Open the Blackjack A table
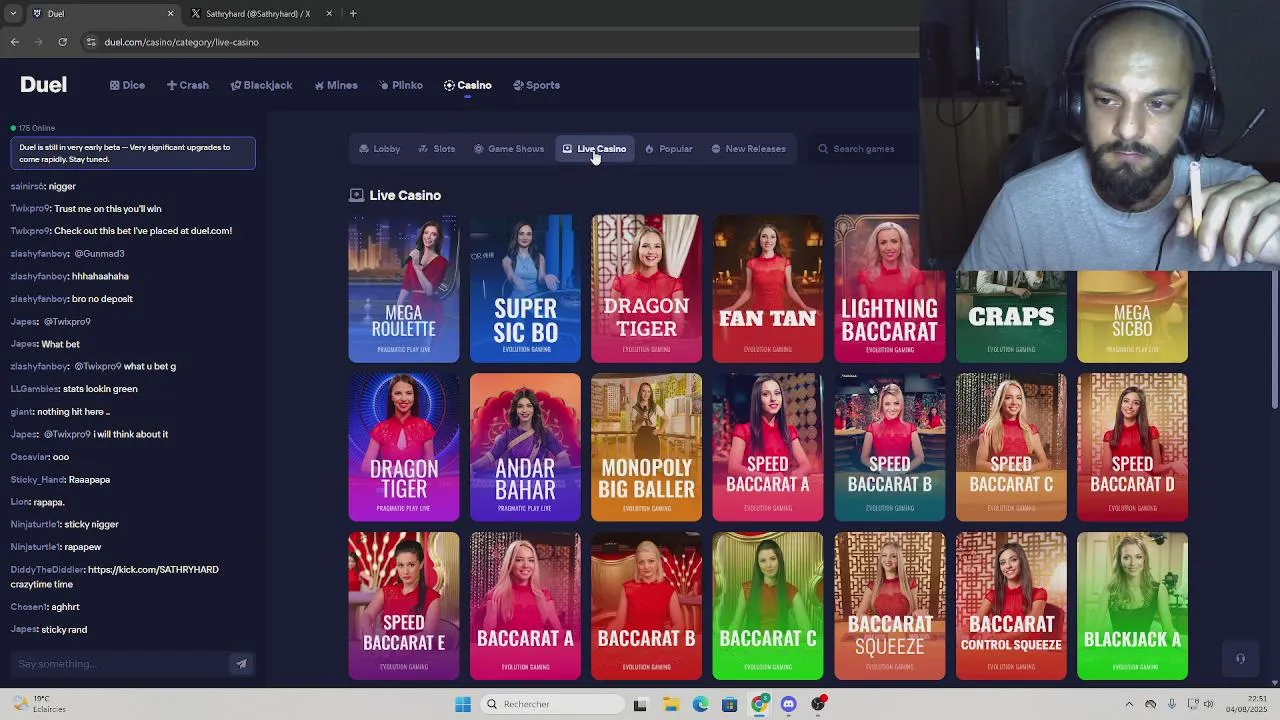The height and width of the screenshot is (720, 1280). pyautogui.click(x=1132, y=606)
